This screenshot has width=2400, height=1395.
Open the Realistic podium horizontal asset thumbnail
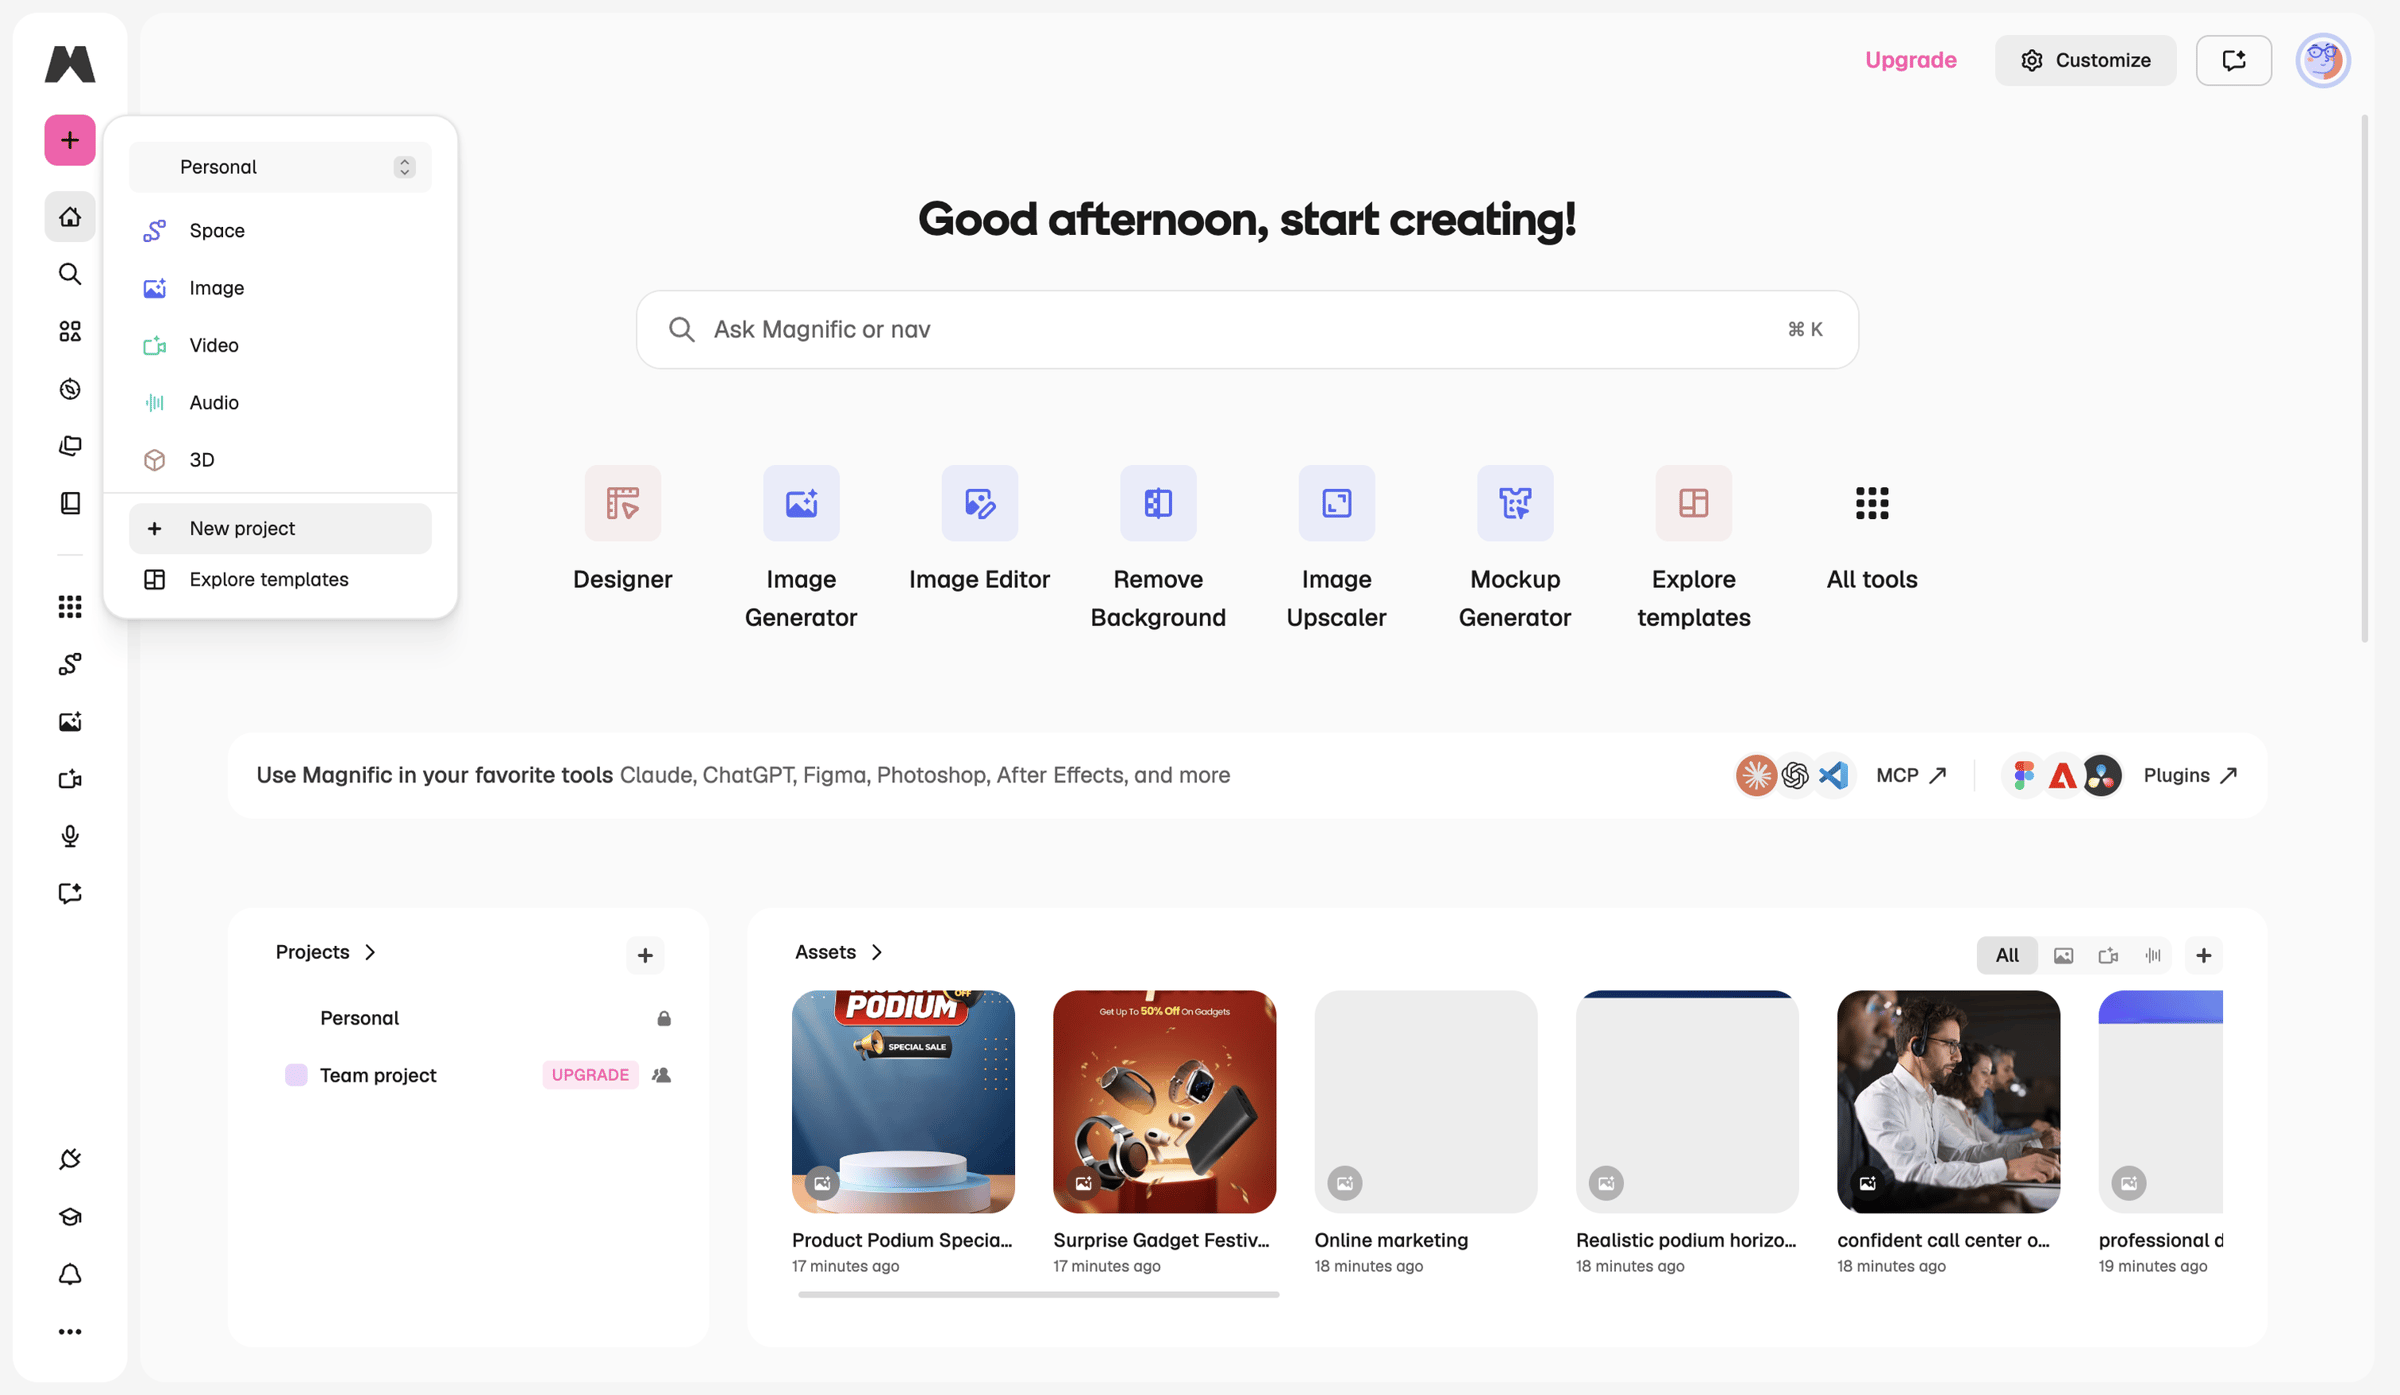pos(1687,1101)
